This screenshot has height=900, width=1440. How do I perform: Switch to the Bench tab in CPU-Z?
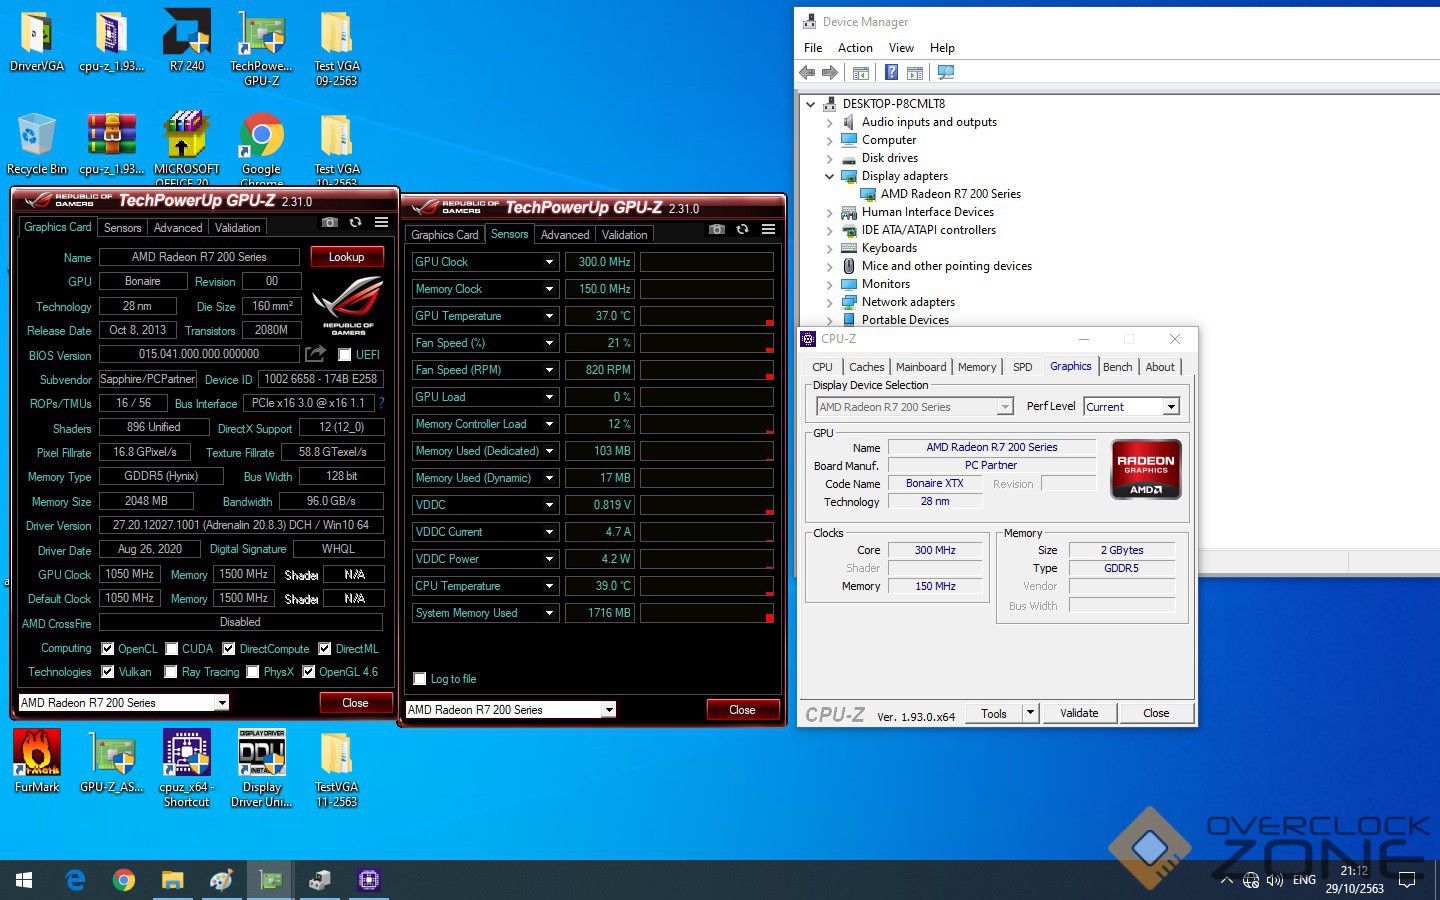(x=1117, y=367)
